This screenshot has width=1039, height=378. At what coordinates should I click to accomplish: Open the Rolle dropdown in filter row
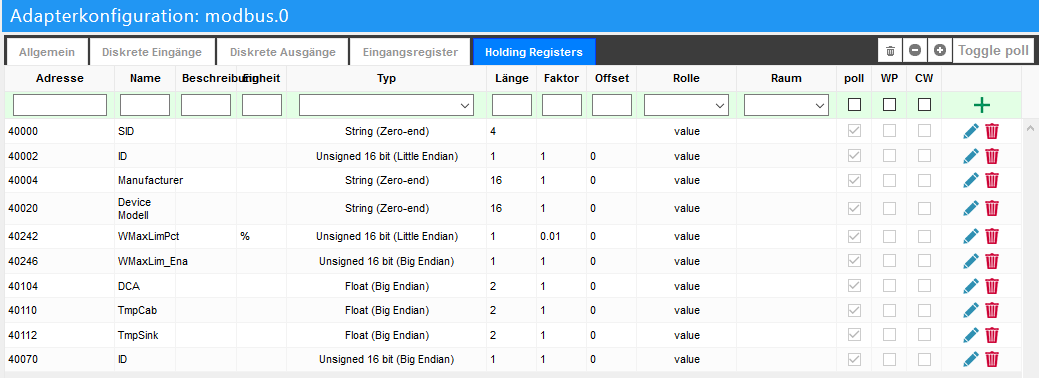[686, 105]
